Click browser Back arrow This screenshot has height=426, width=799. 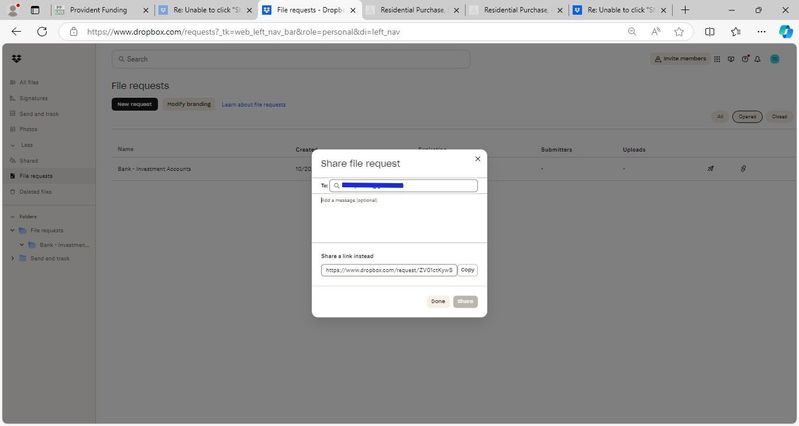coord(16,32)
